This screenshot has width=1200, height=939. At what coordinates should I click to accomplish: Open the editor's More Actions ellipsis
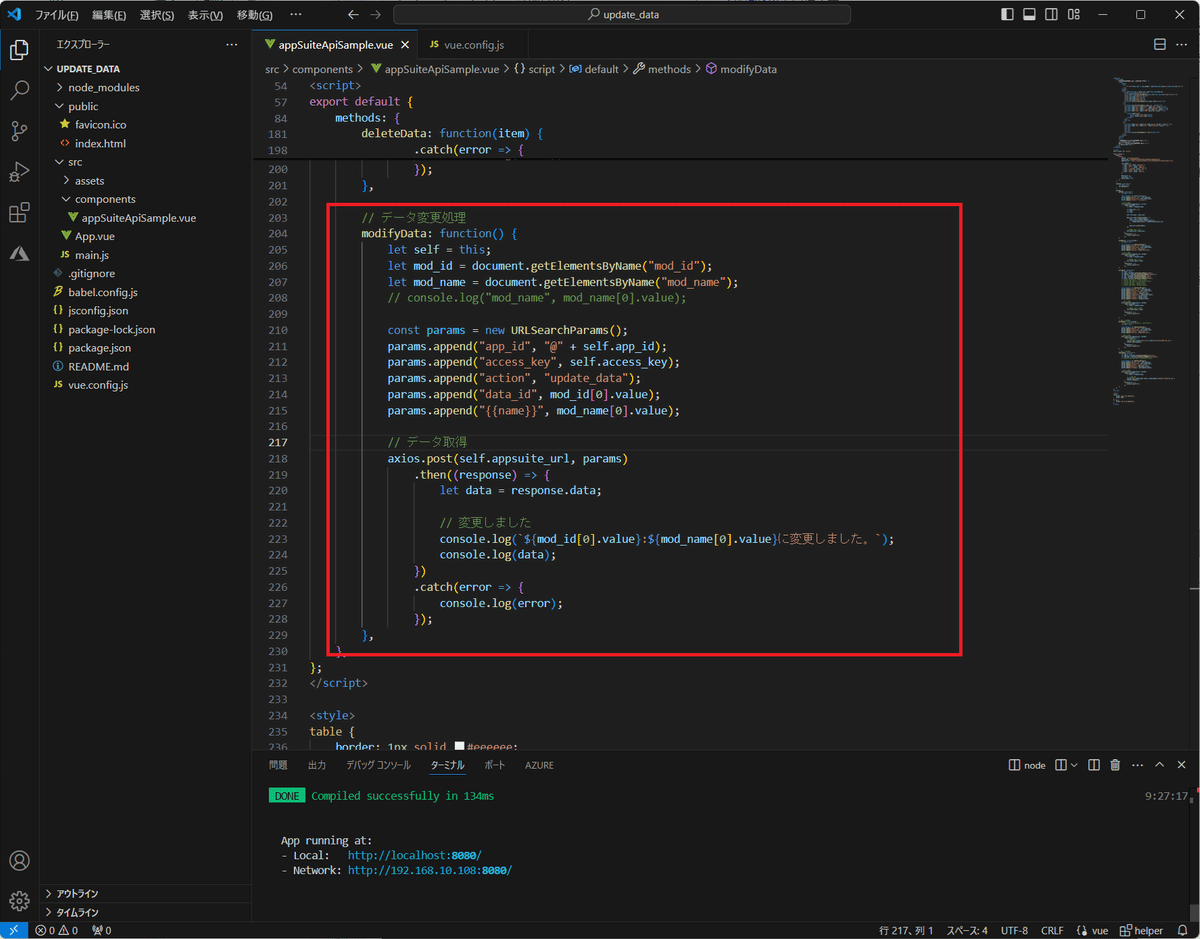pos(1182,45)
